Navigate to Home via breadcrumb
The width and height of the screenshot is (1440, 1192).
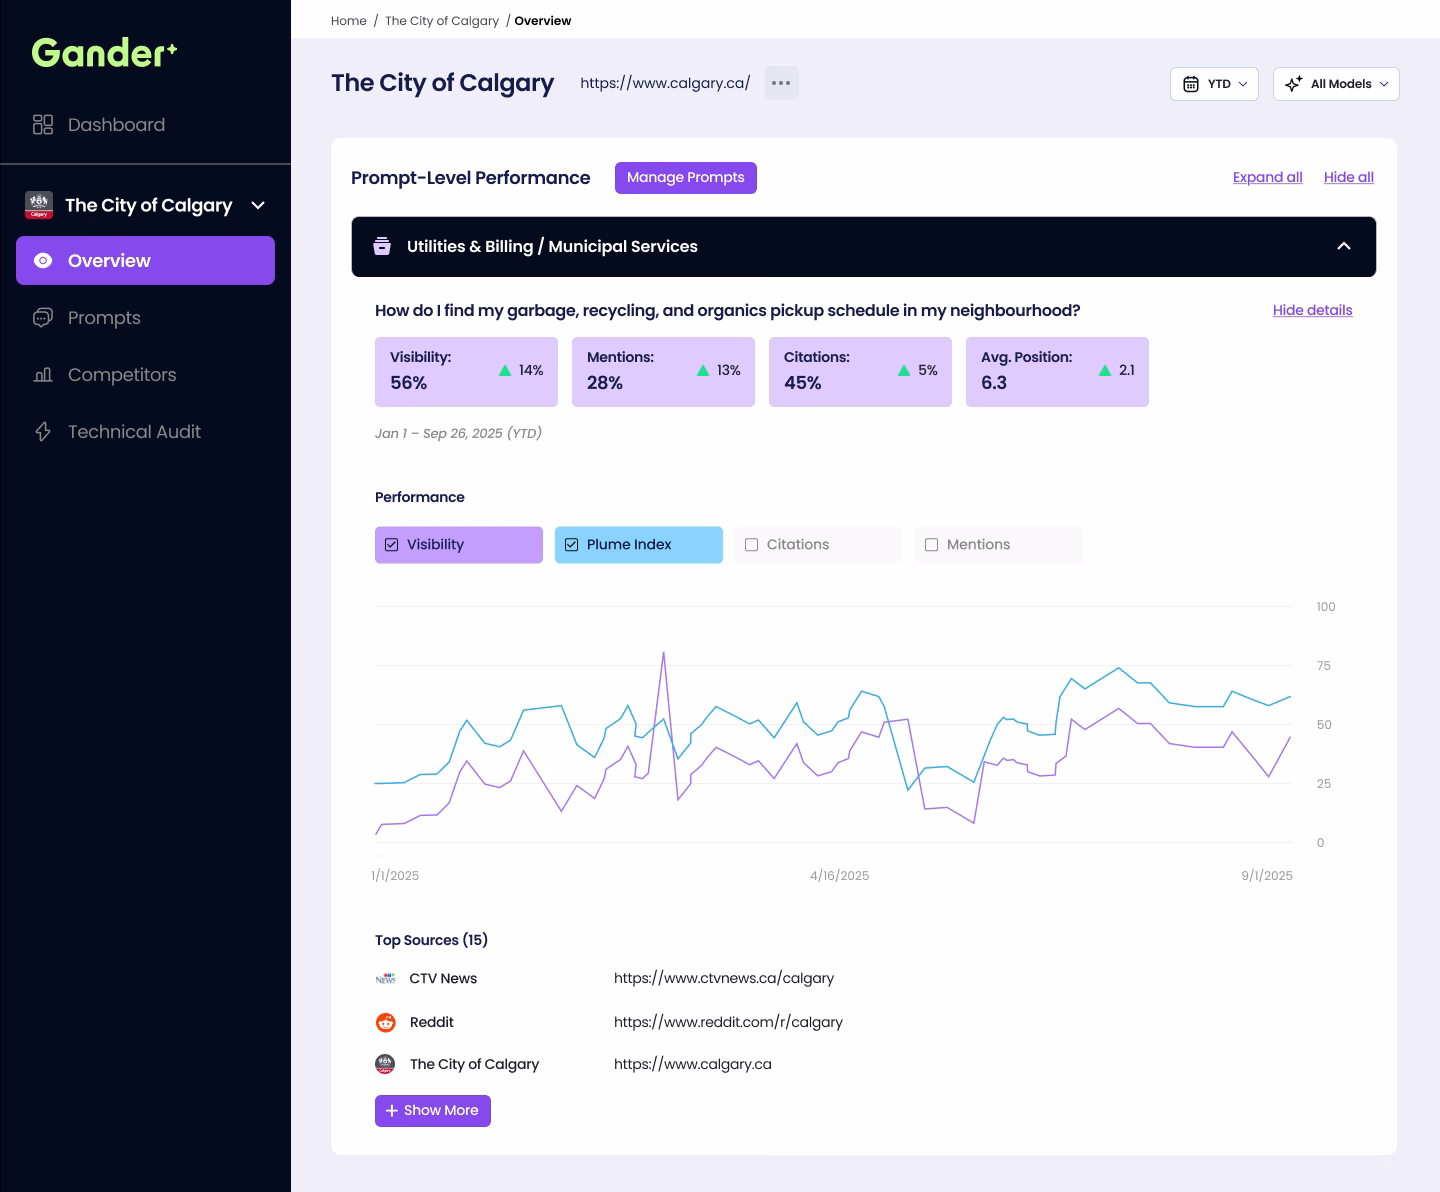(x=348, y=20)
